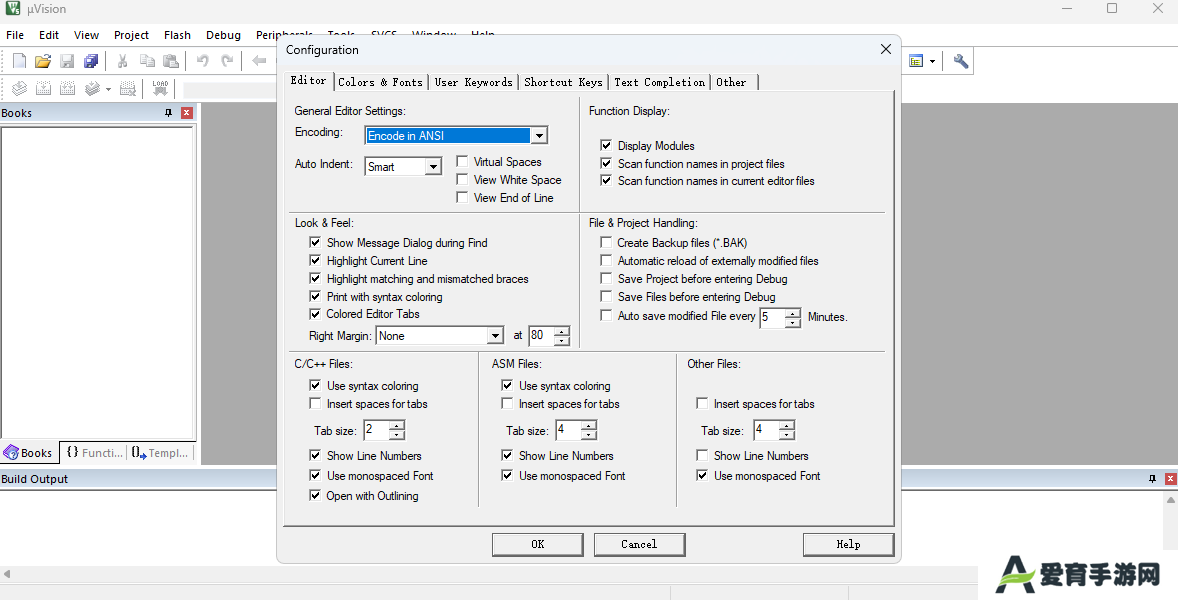Click the Undo arrow icon
The width and height of the screenshot is (1178, 600).
point(202,61)
